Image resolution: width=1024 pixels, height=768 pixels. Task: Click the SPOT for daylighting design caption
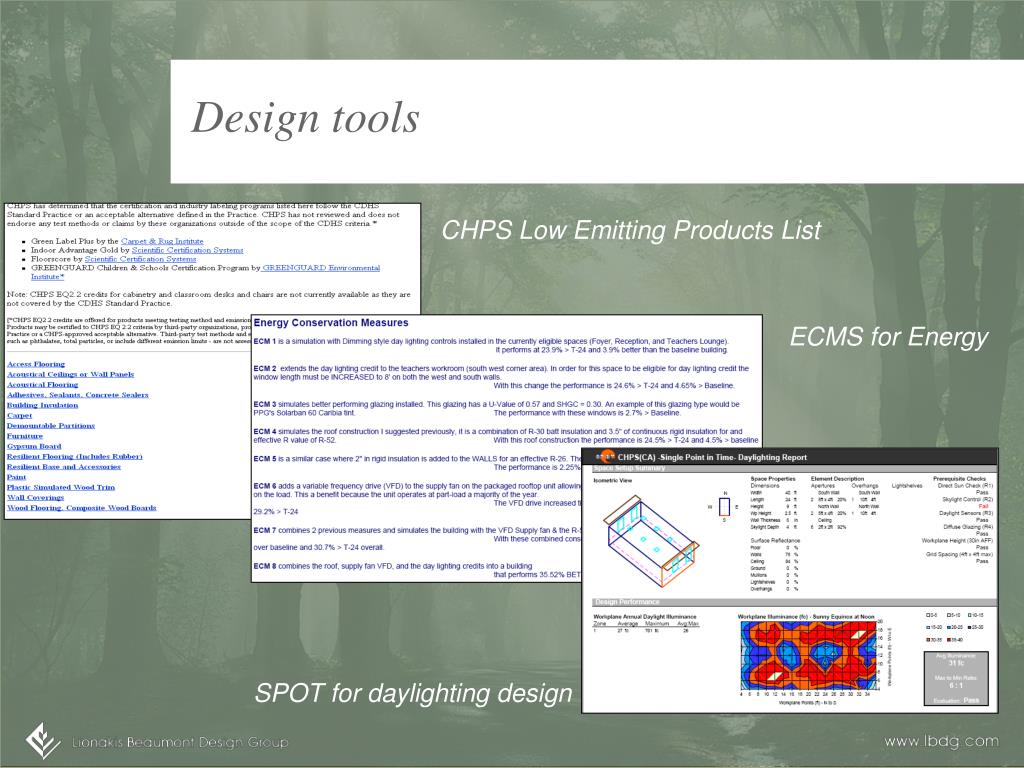coord(413,693)
